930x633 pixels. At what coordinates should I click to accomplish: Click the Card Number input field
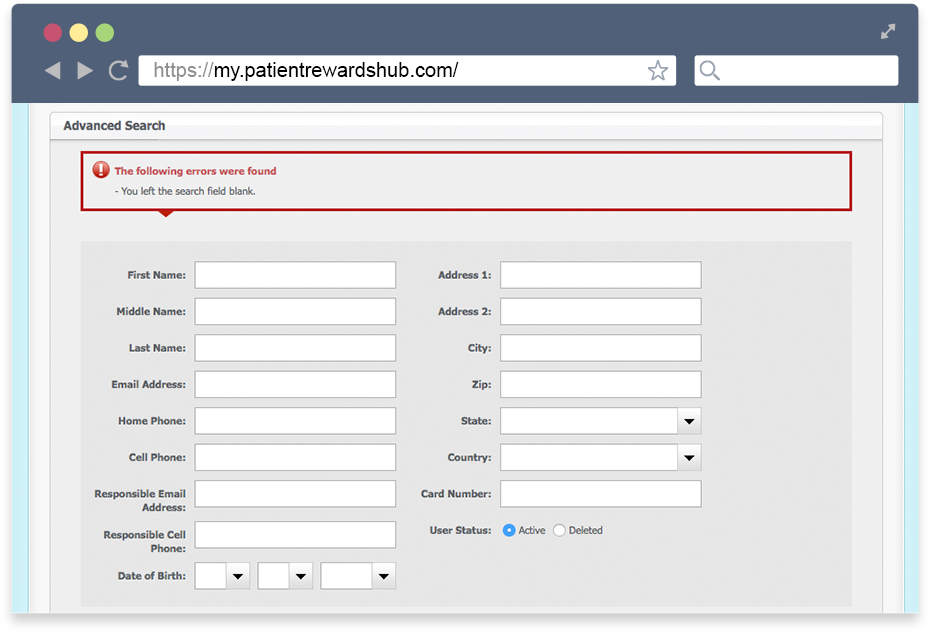(x=601, y=494)
